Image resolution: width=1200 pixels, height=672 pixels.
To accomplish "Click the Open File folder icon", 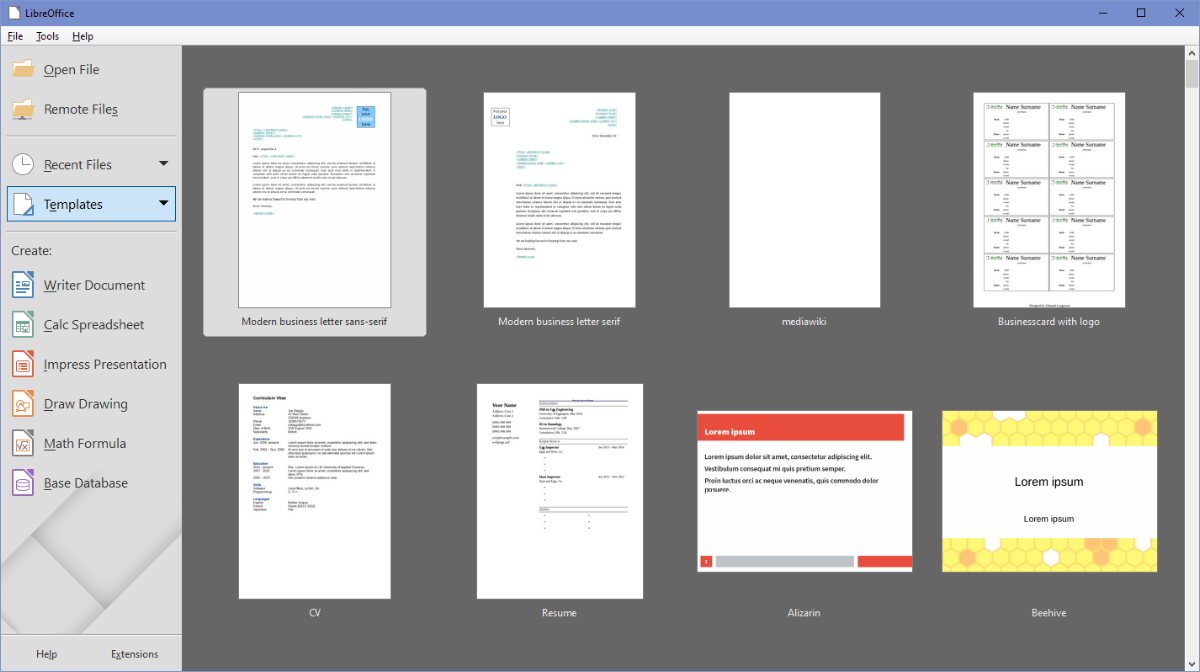I will coord(23,69).
